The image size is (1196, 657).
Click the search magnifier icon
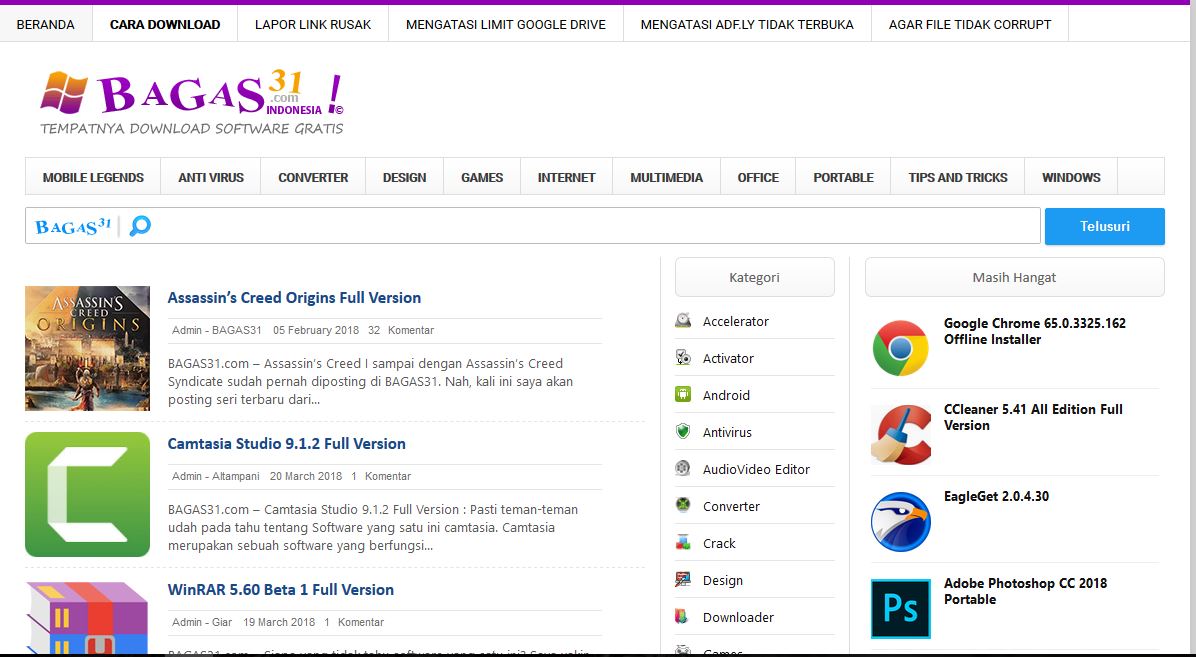(x=140, y=226)
